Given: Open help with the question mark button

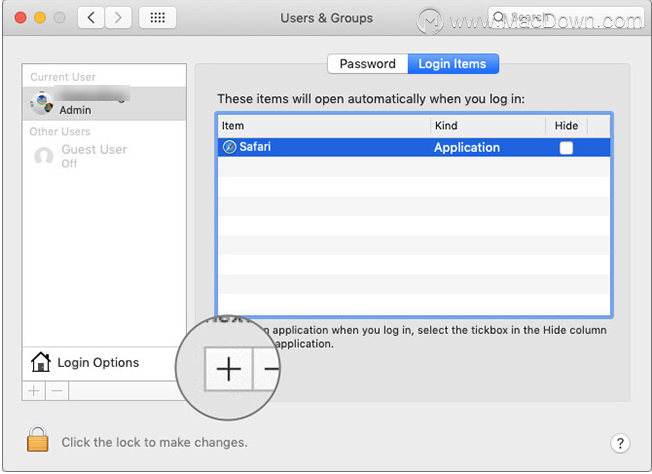Looking at the screenshot, I should 620,443.
